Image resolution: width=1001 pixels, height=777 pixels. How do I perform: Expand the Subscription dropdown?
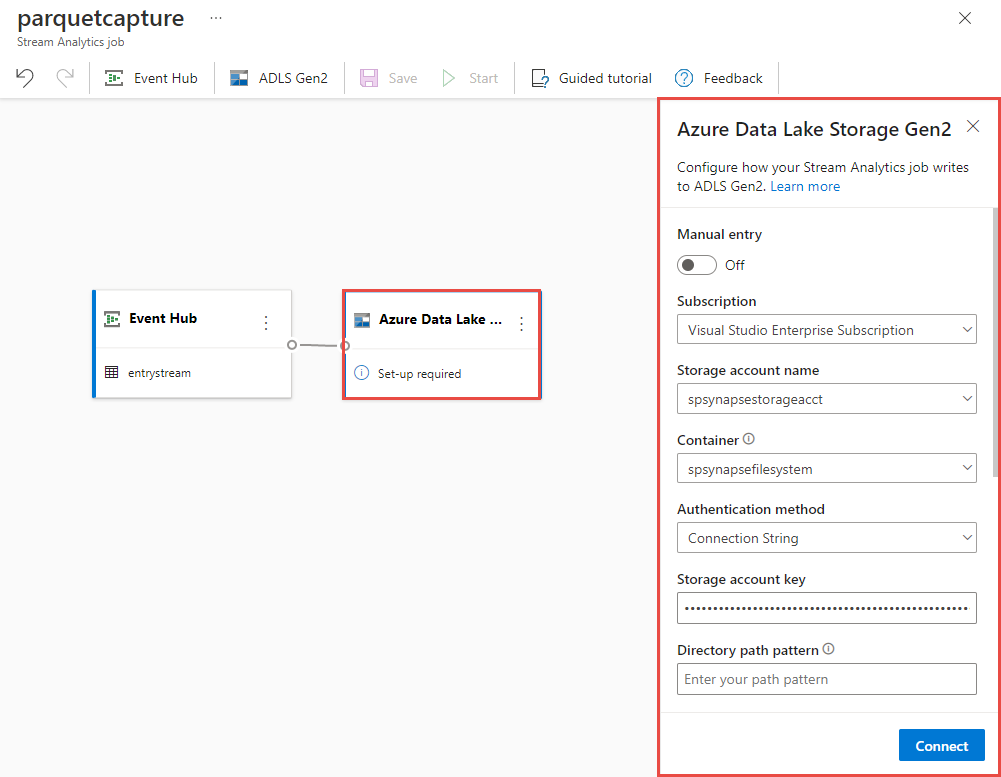point(827,329)
